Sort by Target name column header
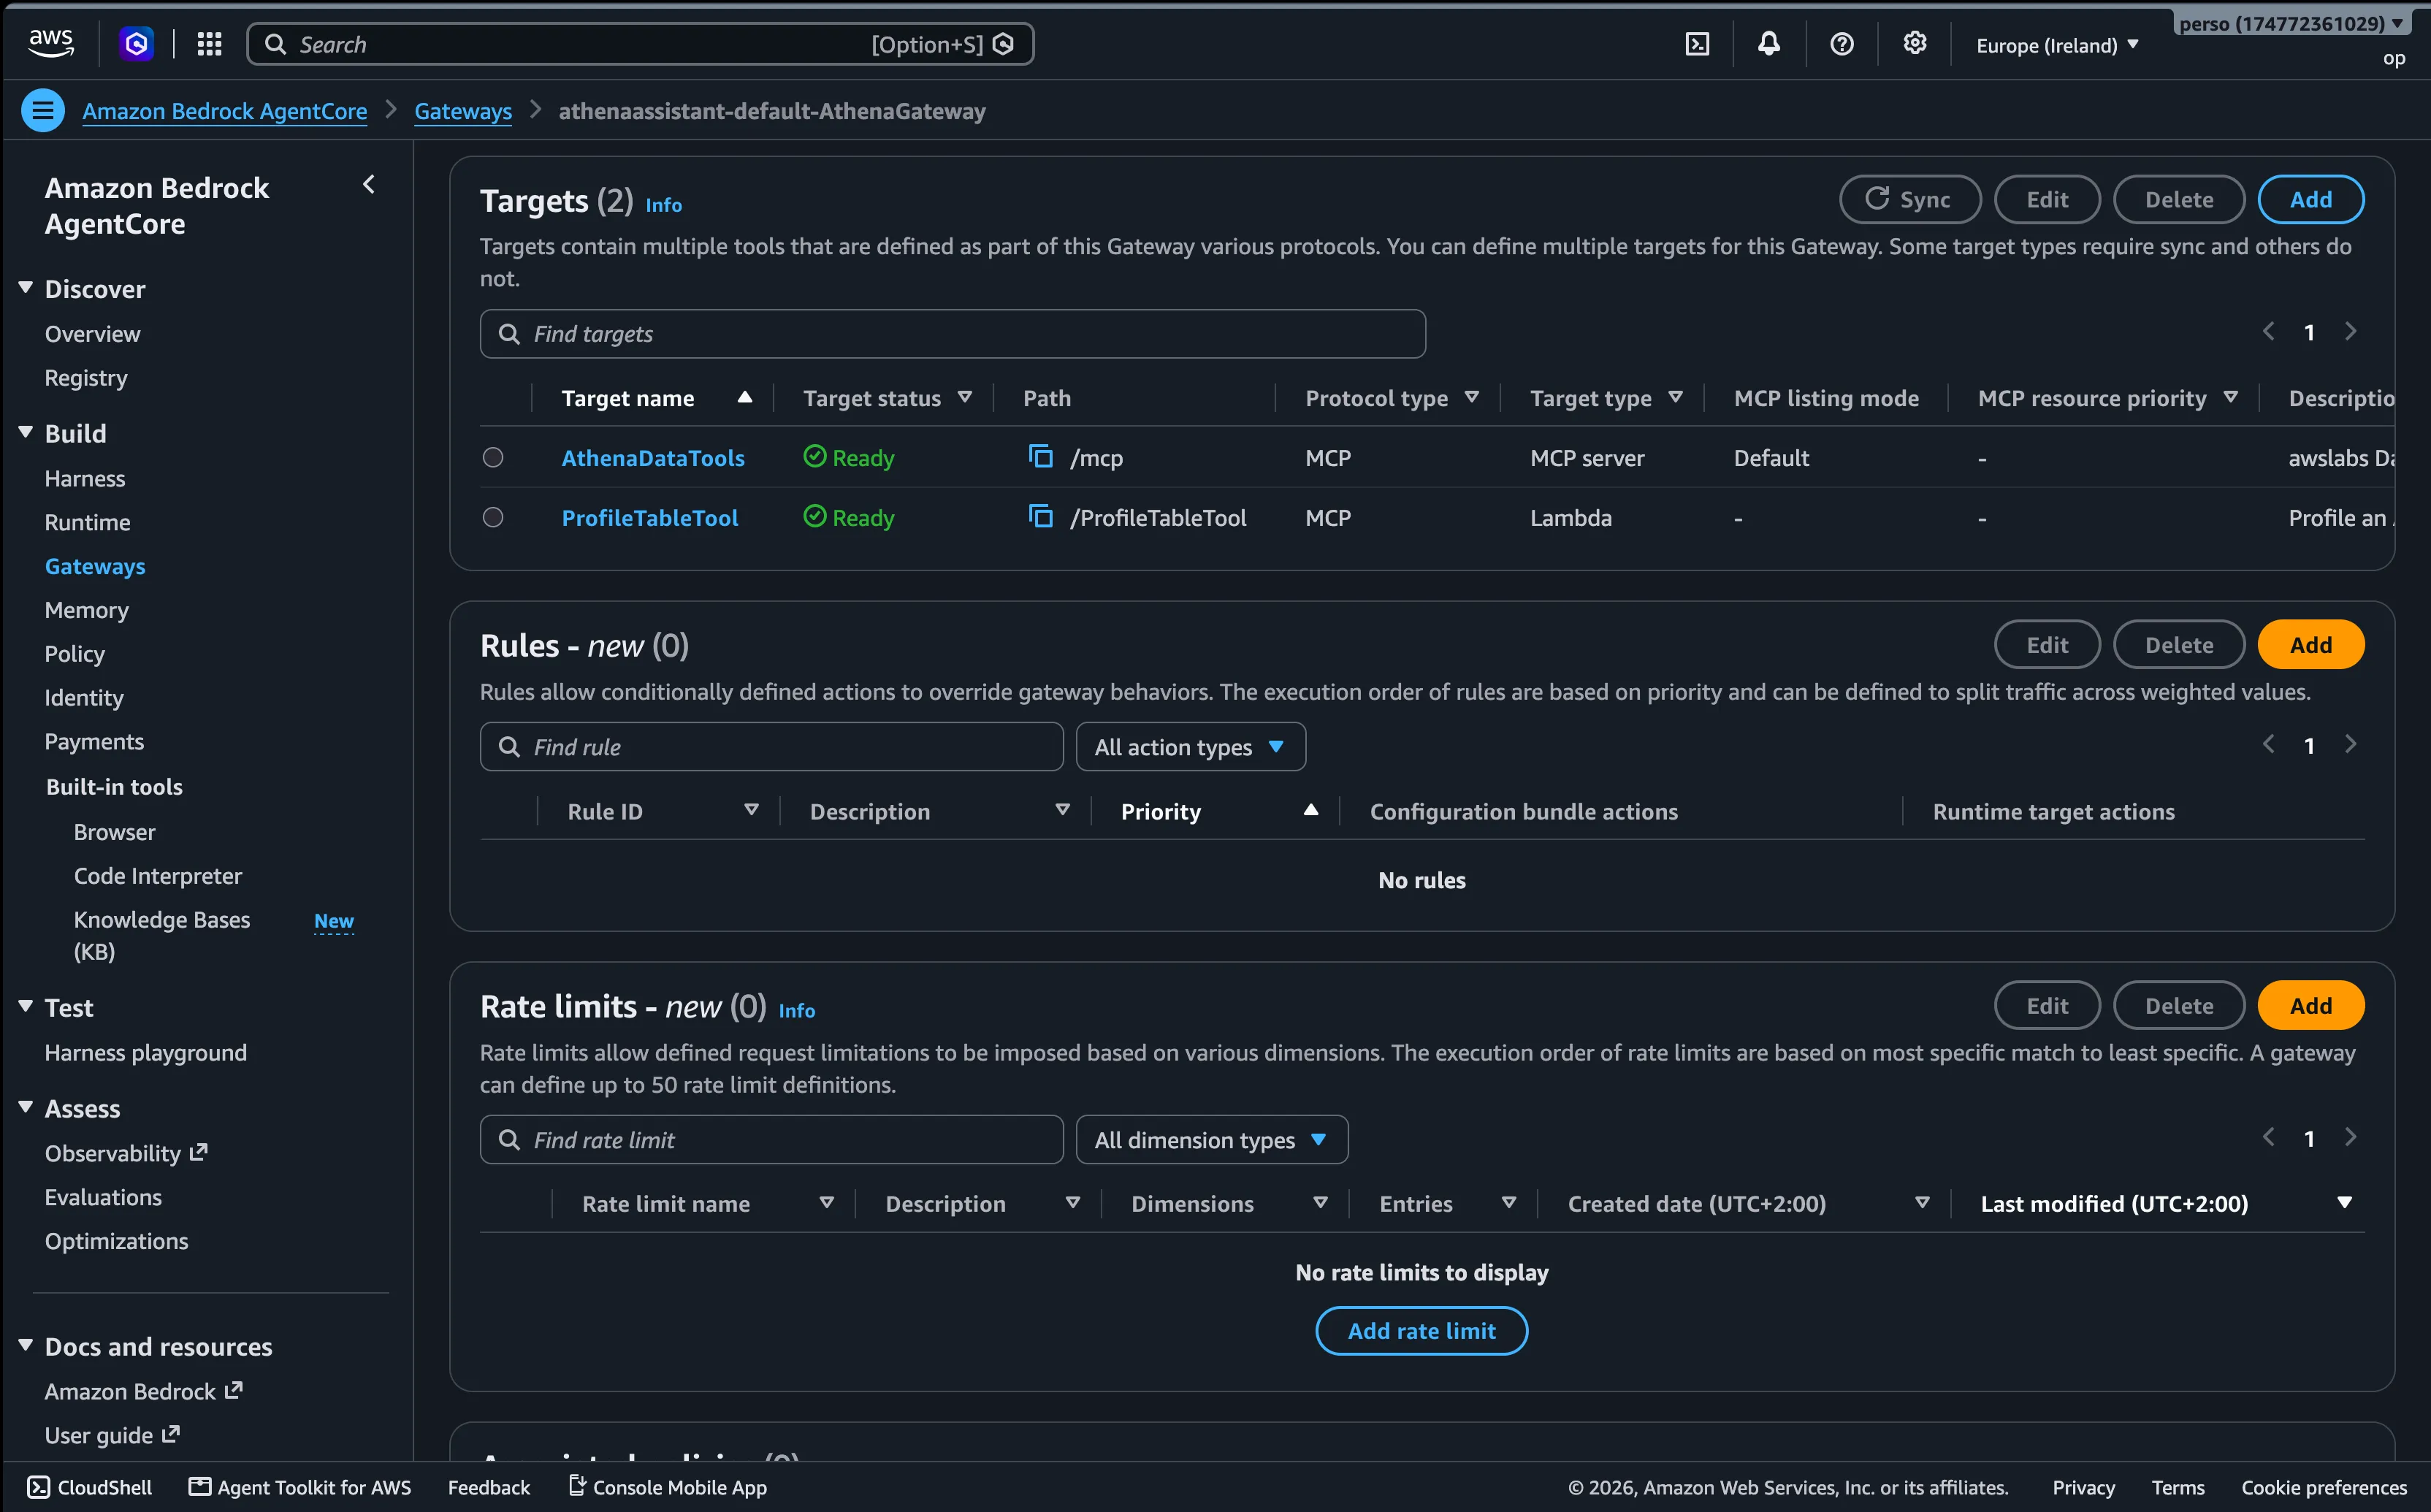Viewport: 2431px width, 1512px height. [656, 398]
